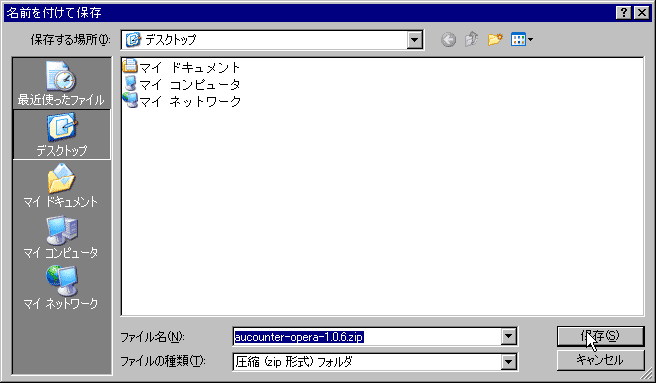656x383 pixels.
Task: Open マイ ネットワーク in places bar
Action: click(62, 288)
